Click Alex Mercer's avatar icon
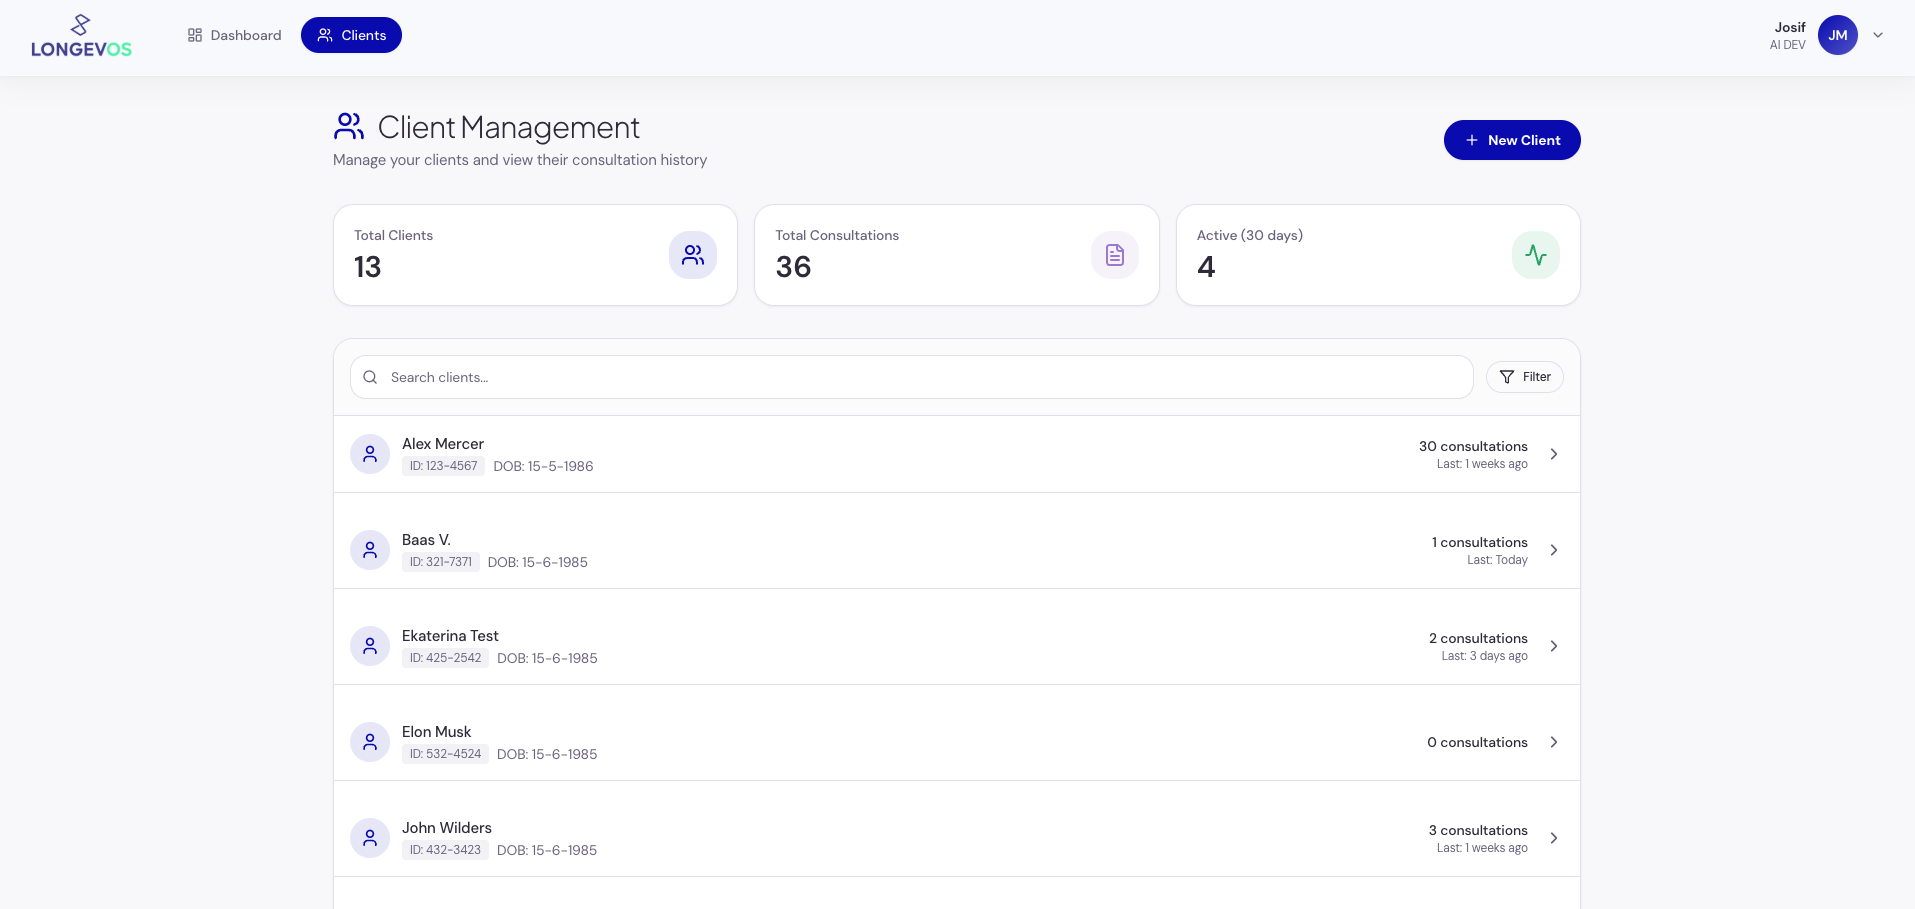The height and width of the screenshot is (909, 1915). (370, 453)
